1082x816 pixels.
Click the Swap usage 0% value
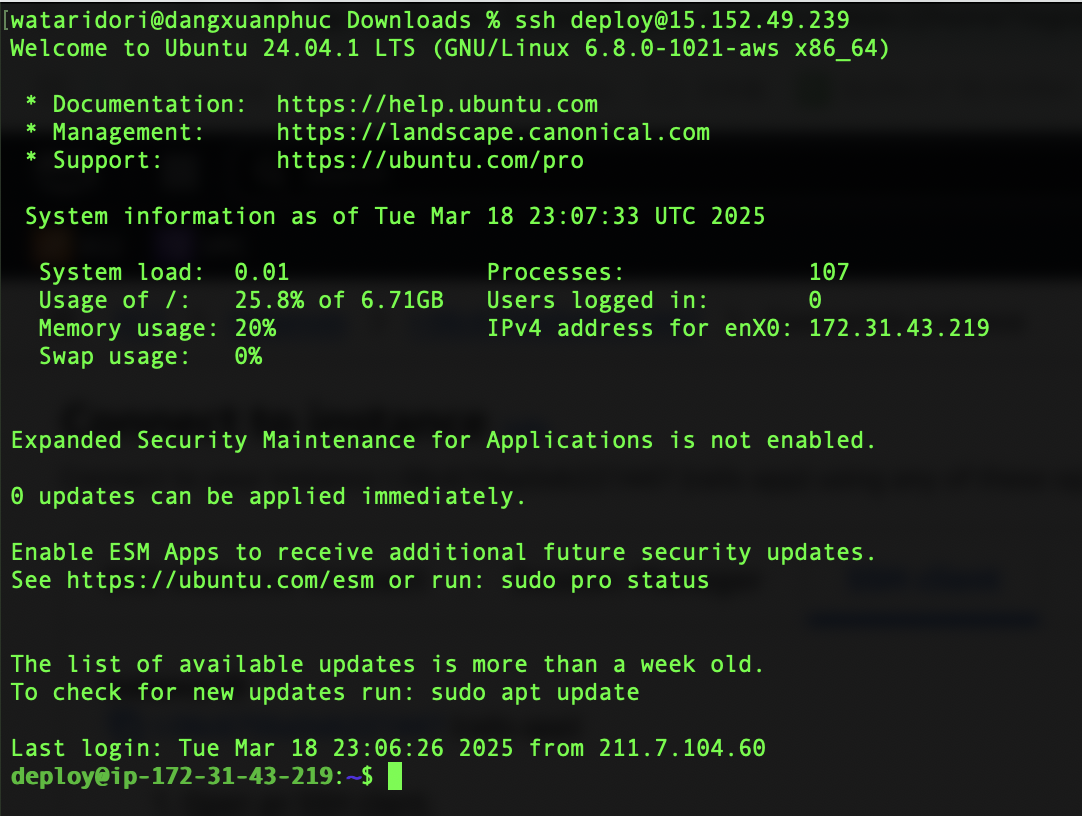(248, 356)
